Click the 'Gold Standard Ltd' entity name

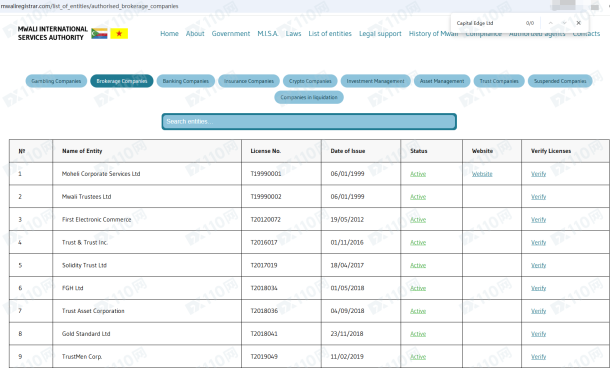(x=86, y=334)
